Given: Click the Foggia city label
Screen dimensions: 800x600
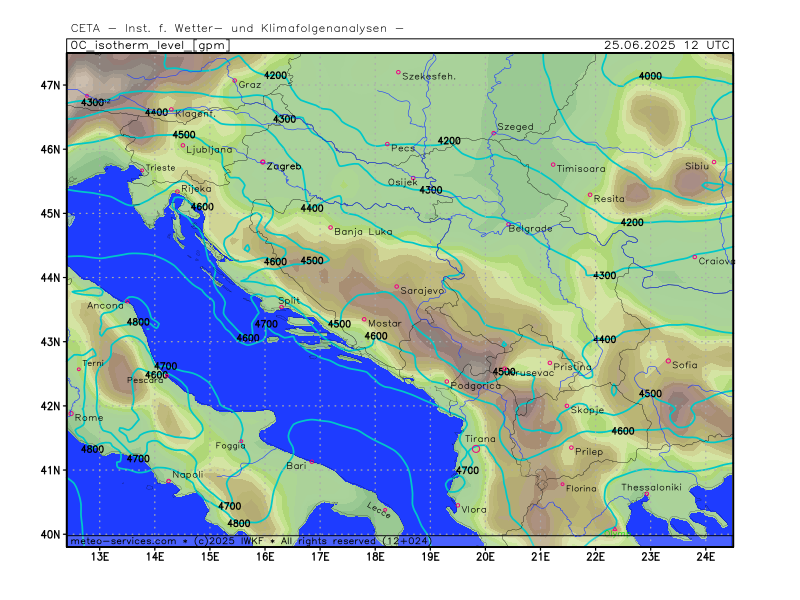Looking at the screenshot, I should tap(231, 446).
